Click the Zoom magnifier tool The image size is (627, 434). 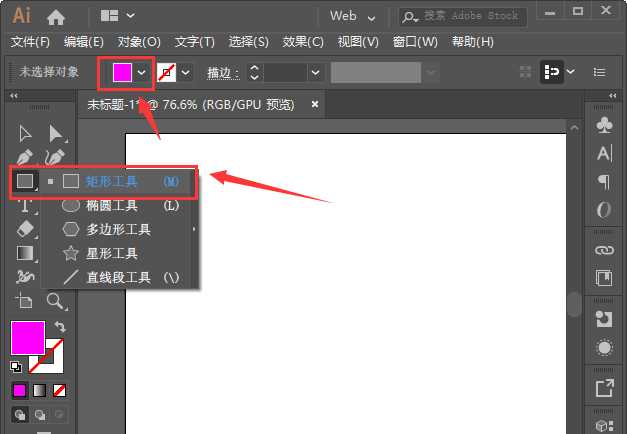56,301
